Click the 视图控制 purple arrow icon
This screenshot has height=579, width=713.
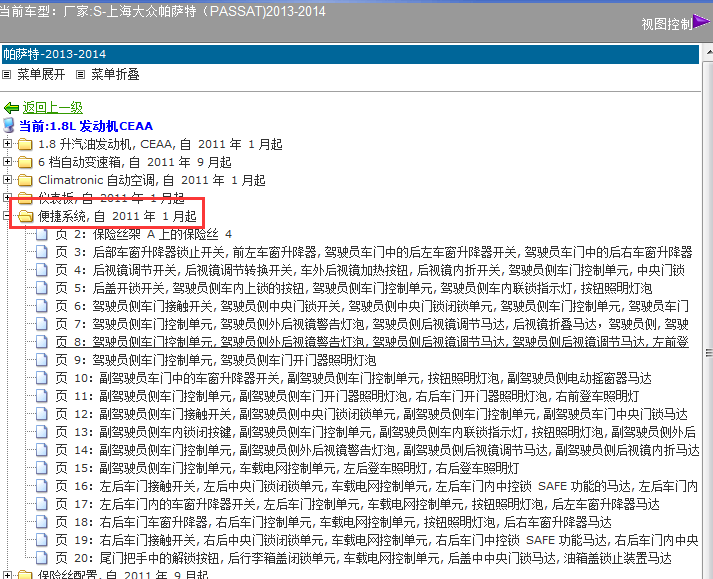(701, 21)
